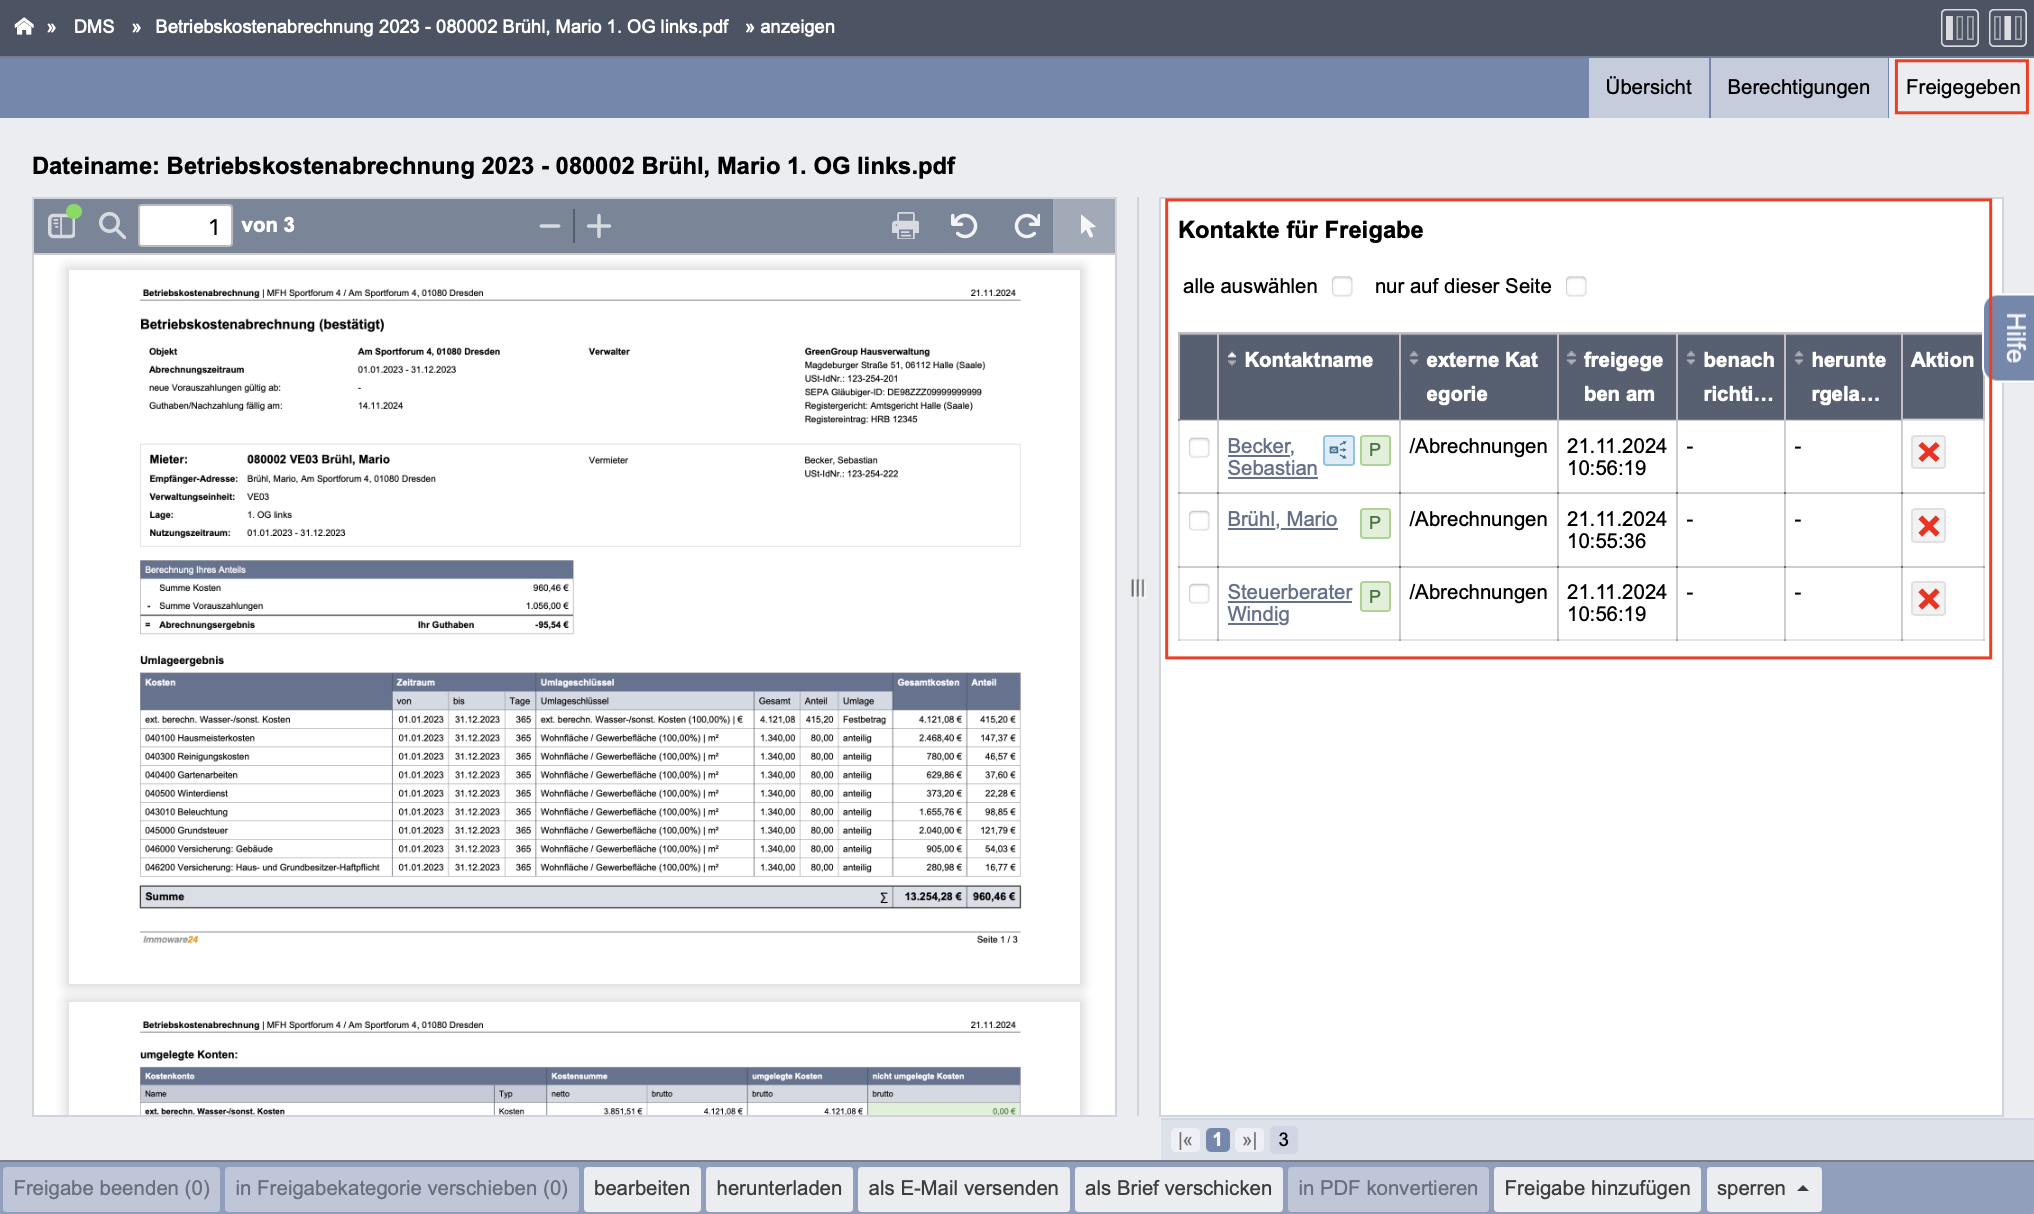Click 'als Brief verschicken' button

pos(1178,1189)
